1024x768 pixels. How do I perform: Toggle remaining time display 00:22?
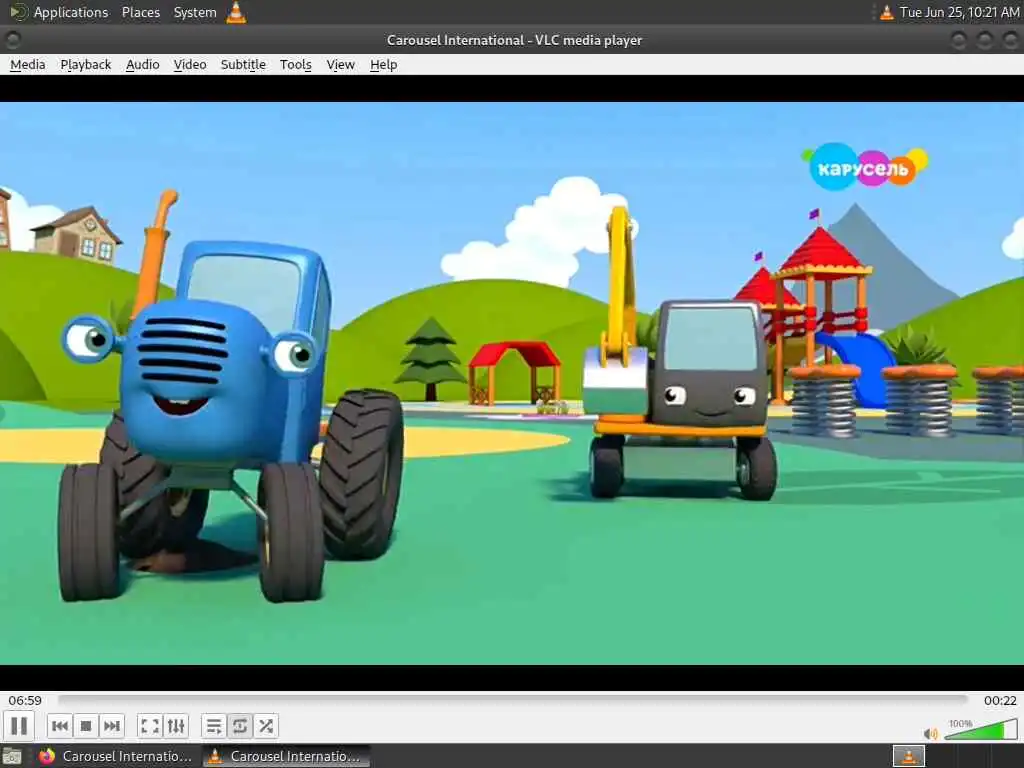(x=1000, y=700)
